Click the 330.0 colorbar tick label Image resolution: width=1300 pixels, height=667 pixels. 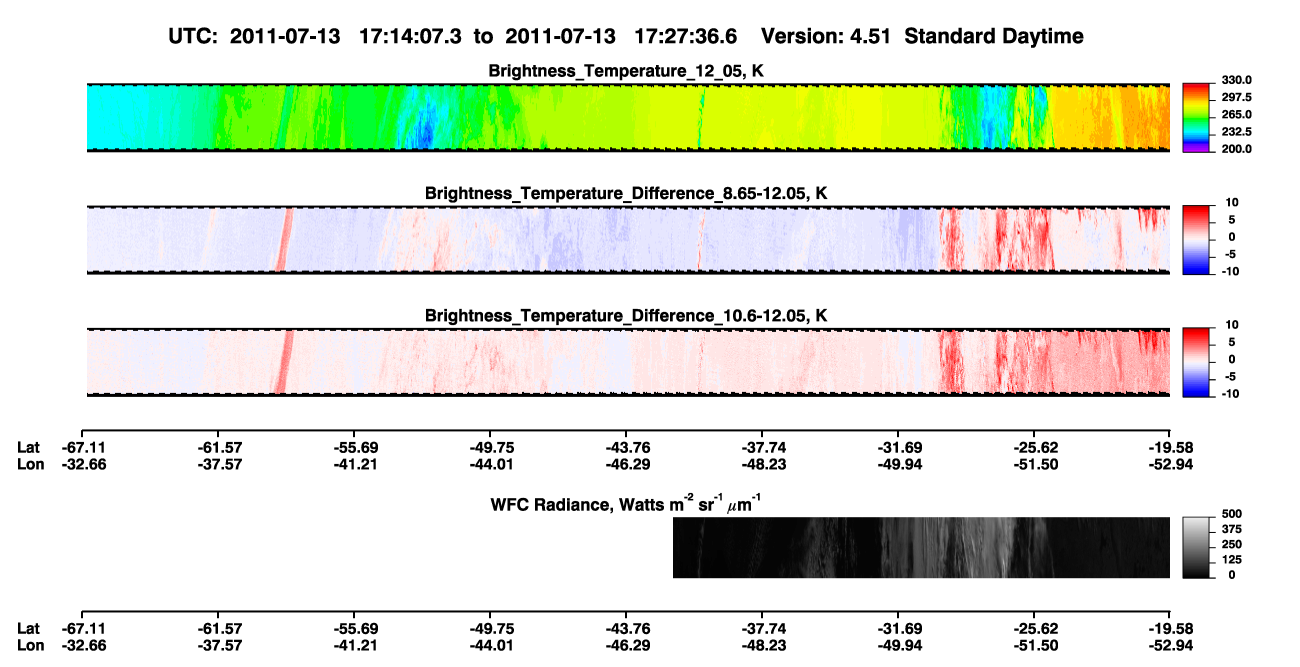coord(1236,80)
